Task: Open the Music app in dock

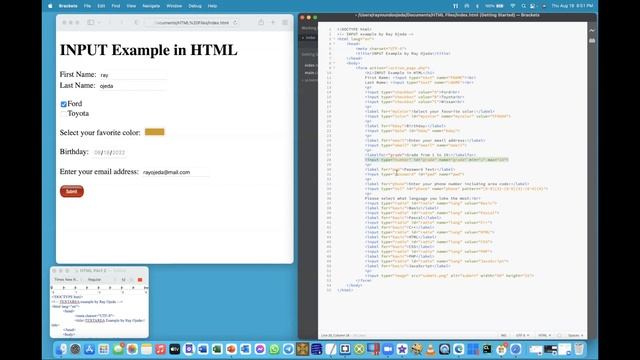Action: point(160,349)
